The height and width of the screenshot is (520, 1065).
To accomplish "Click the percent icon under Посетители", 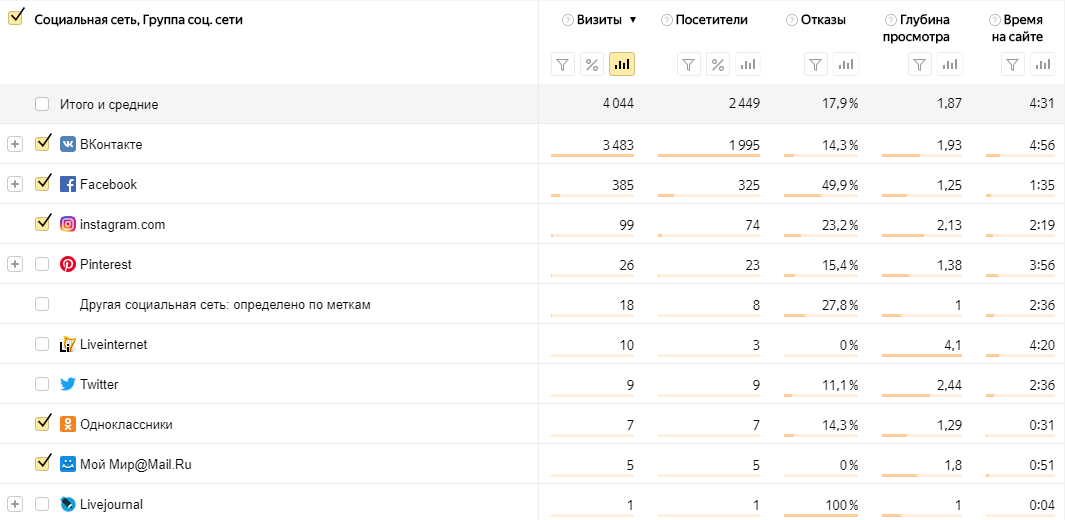I will coord(718,65).
